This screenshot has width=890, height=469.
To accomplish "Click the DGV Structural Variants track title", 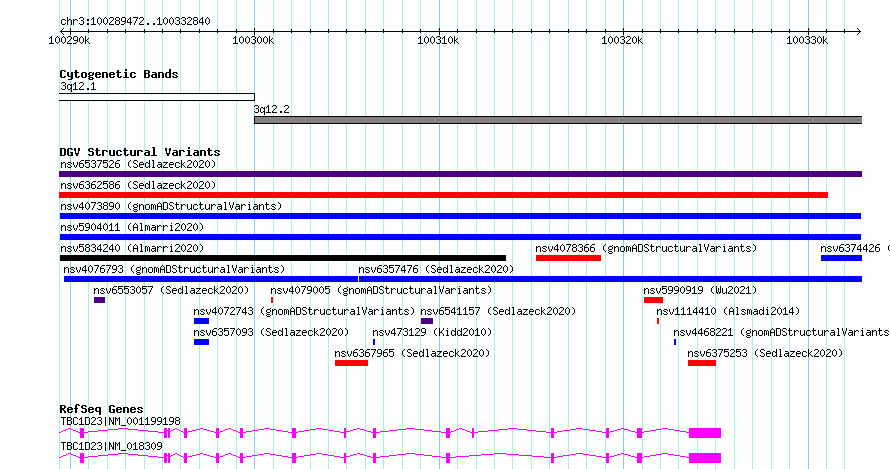I will pos(140,152).
